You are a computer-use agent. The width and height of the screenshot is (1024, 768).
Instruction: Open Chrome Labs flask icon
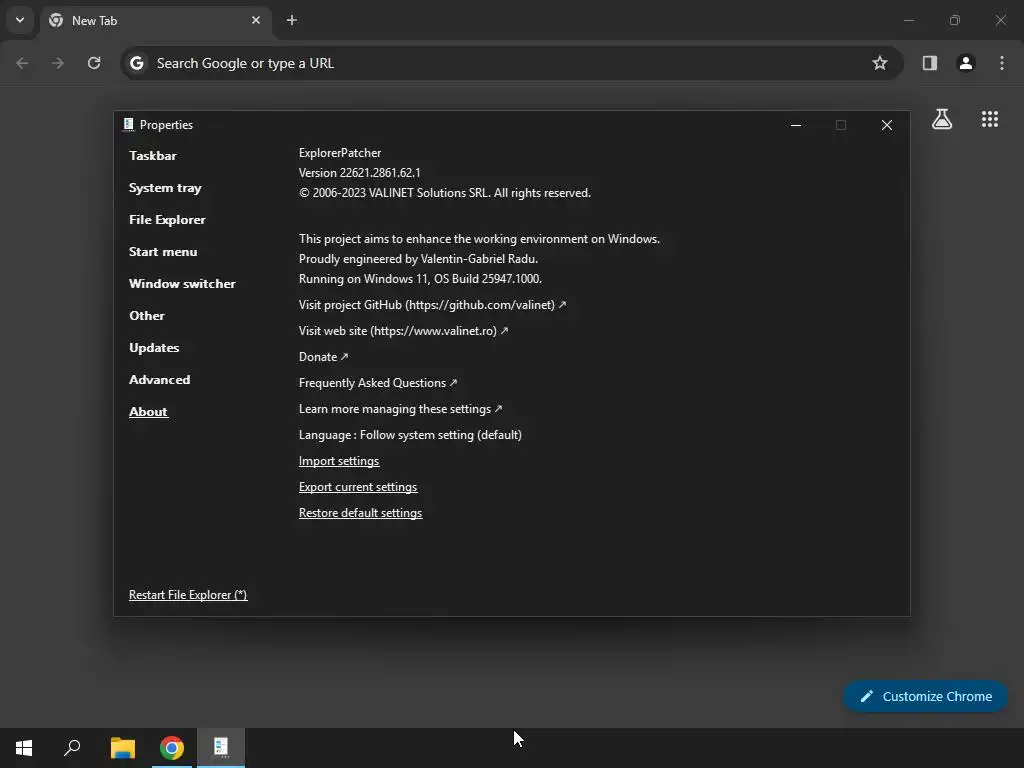tap(942, 119)
